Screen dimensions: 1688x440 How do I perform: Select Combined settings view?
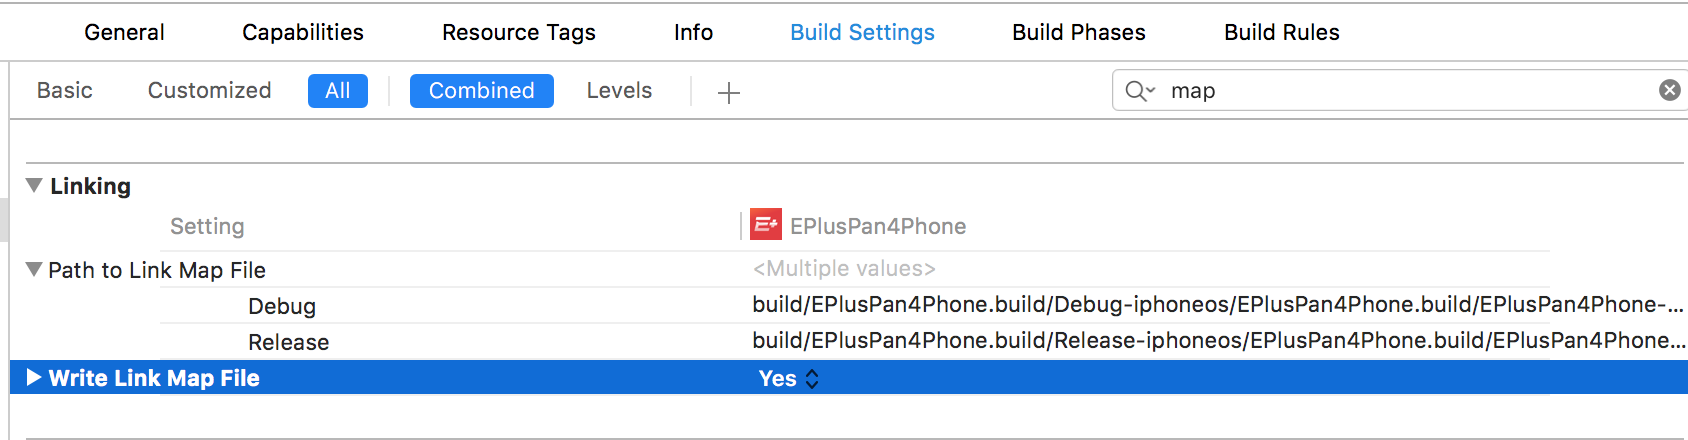coord(481,91)
